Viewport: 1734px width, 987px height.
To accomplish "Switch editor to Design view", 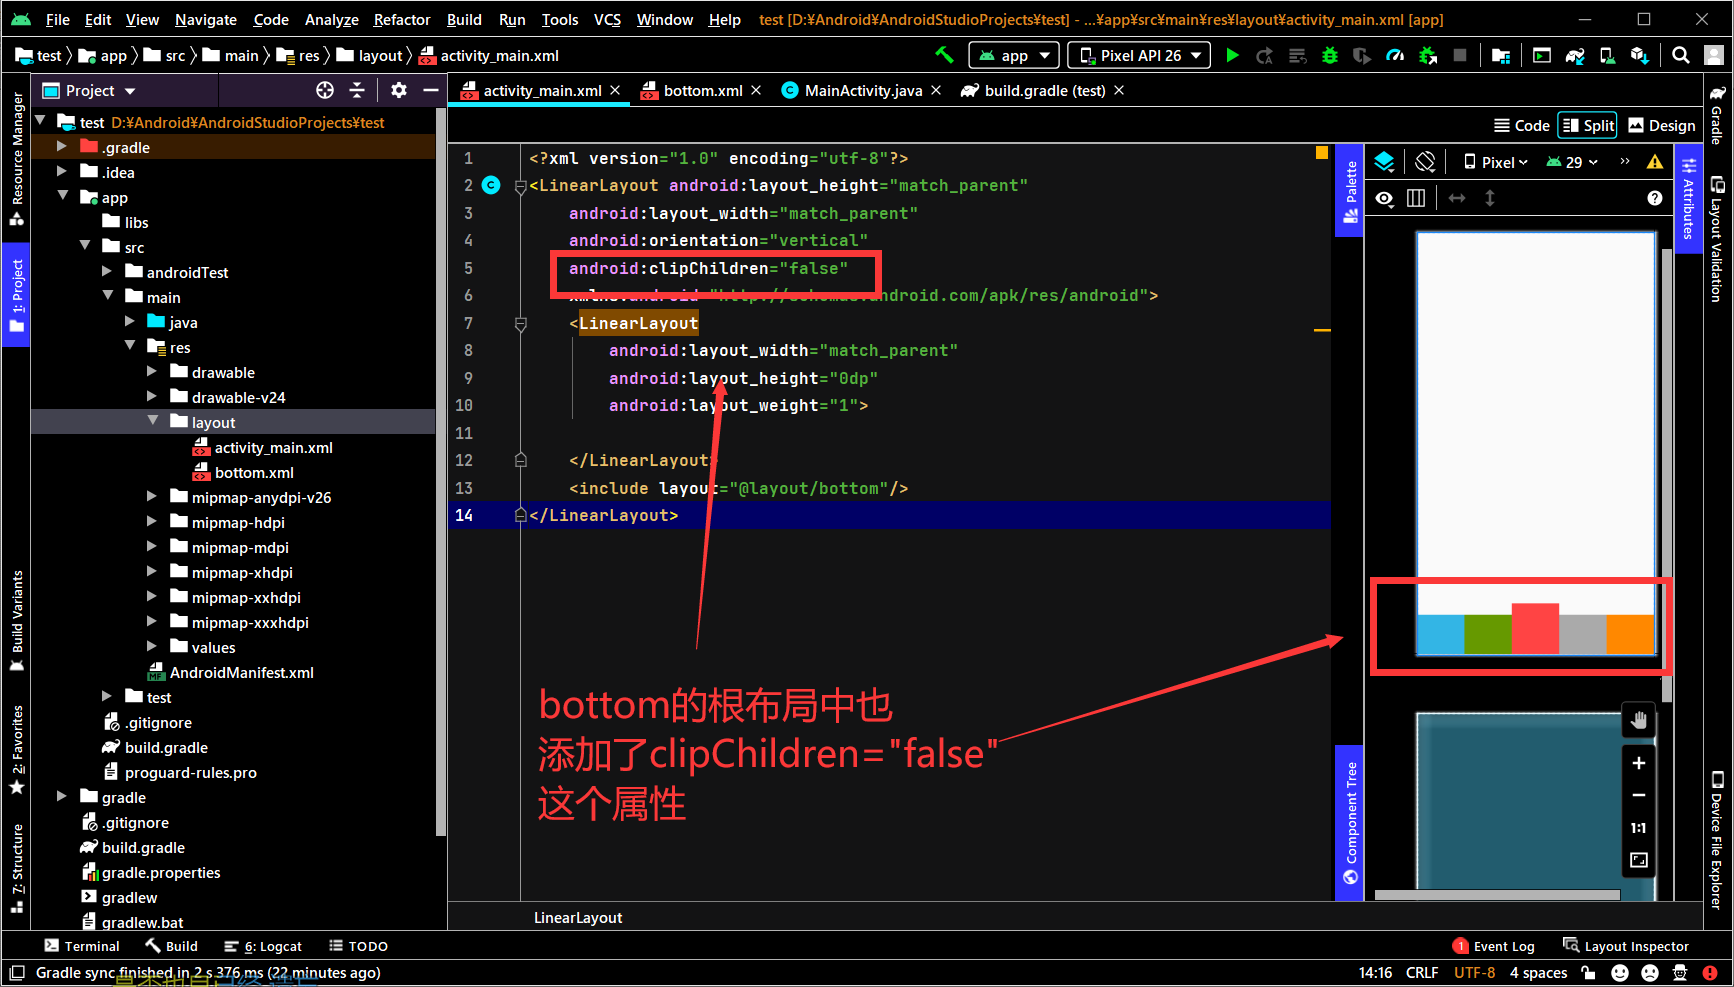I will pos(1661,125).
